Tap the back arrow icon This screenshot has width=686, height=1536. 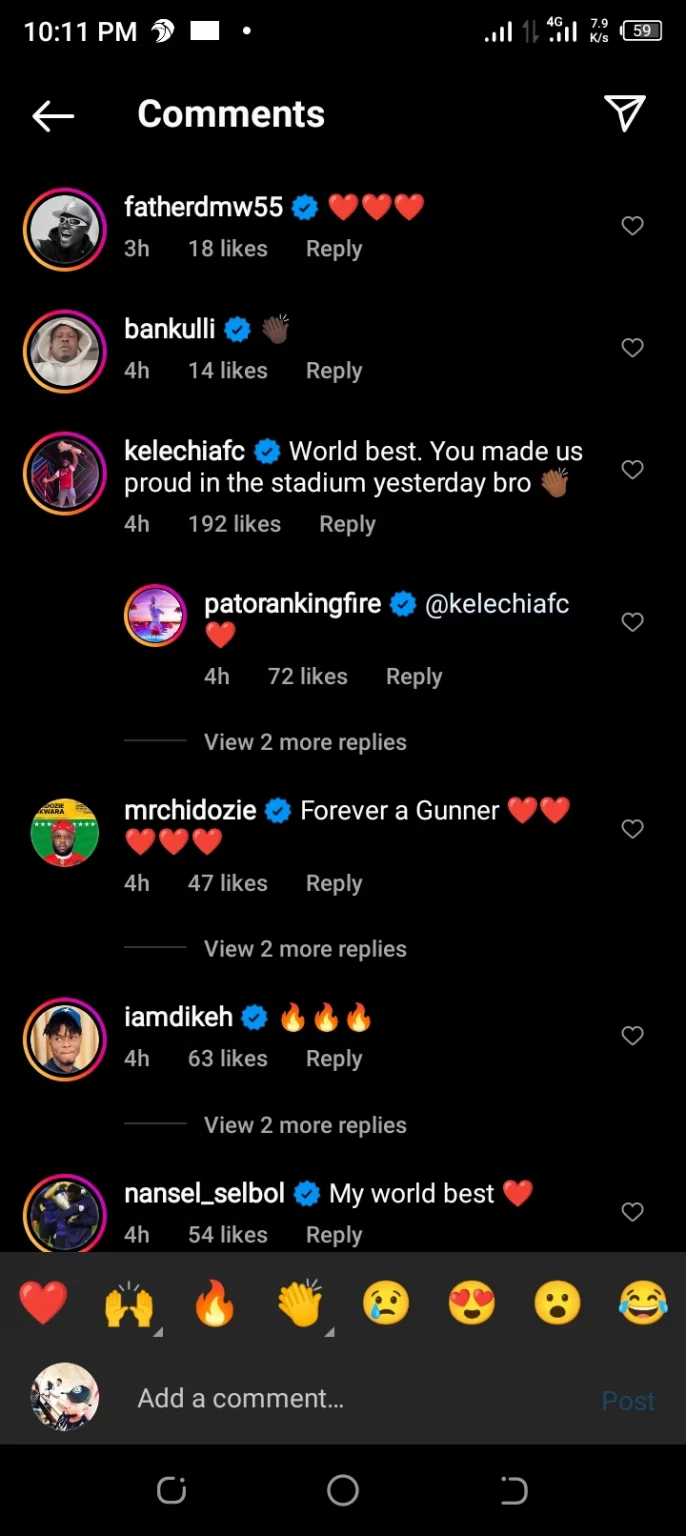click(x=53, y=116)
